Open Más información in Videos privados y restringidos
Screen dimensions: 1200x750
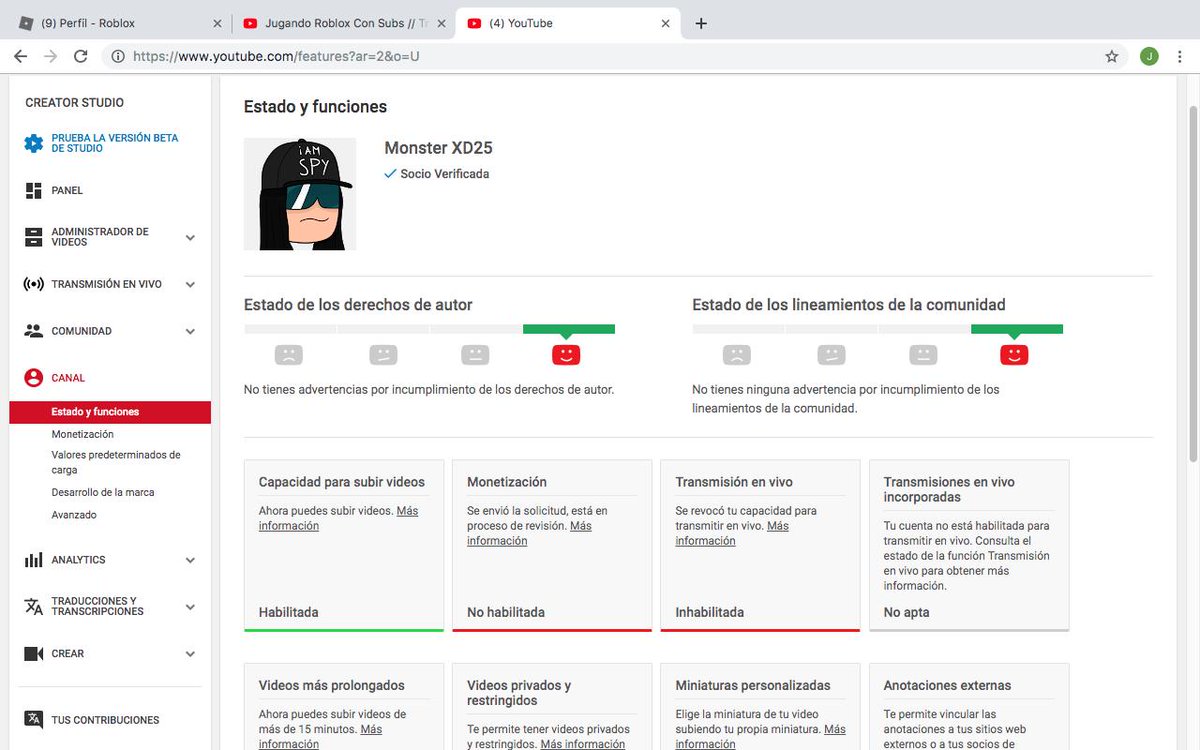(582, 744)
